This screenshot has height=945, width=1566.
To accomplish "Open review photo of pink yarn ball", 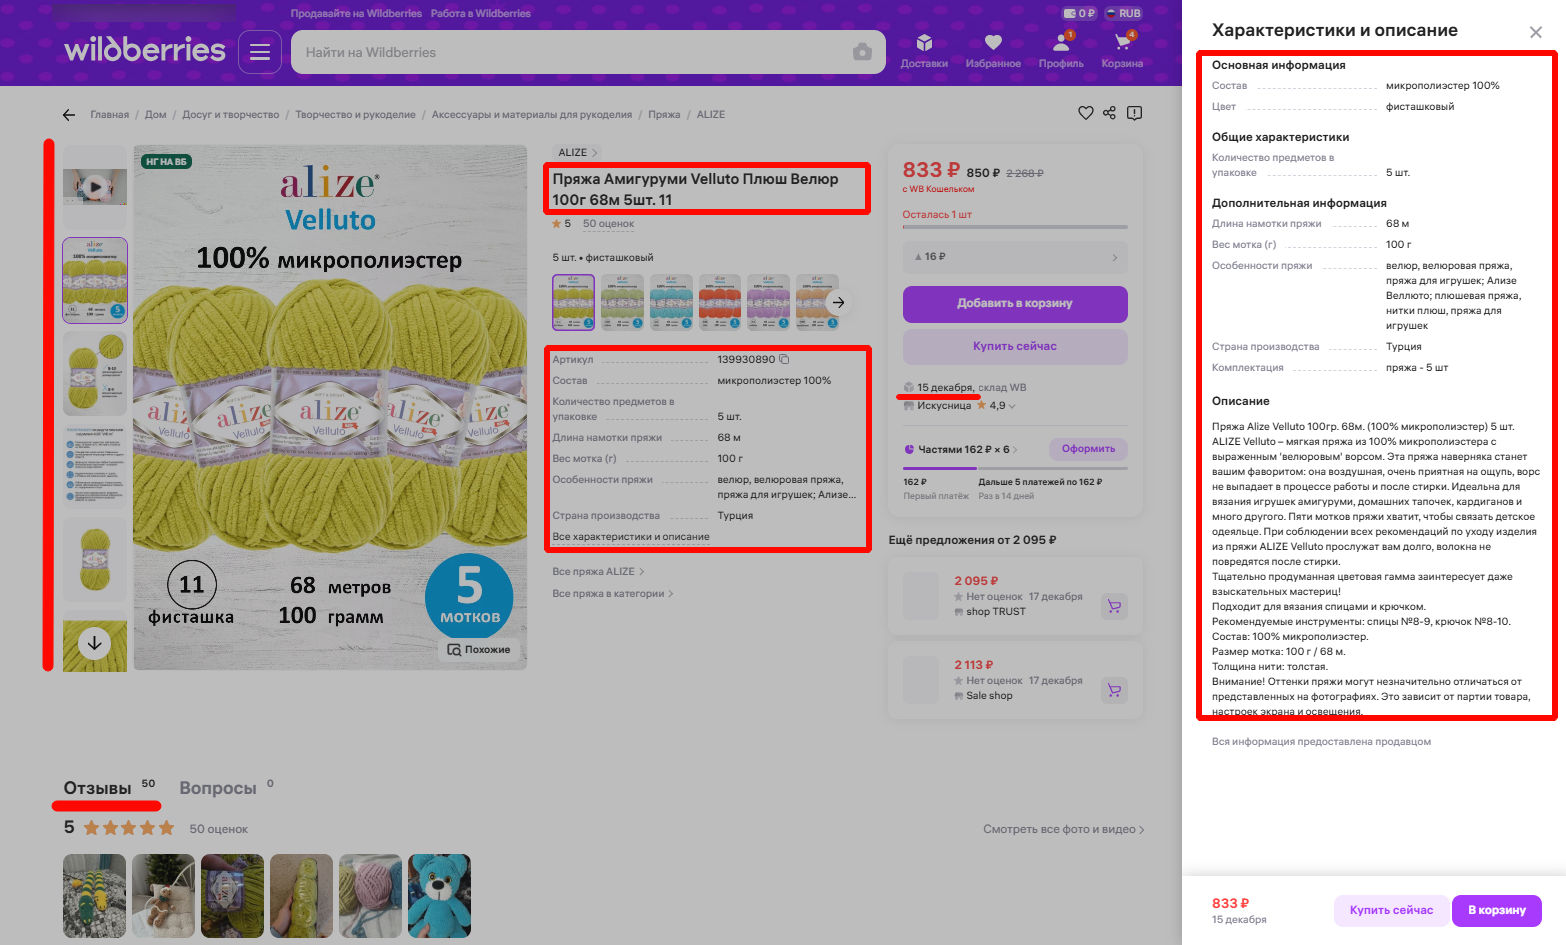I will pyautogui.click(x=370, y=896).
